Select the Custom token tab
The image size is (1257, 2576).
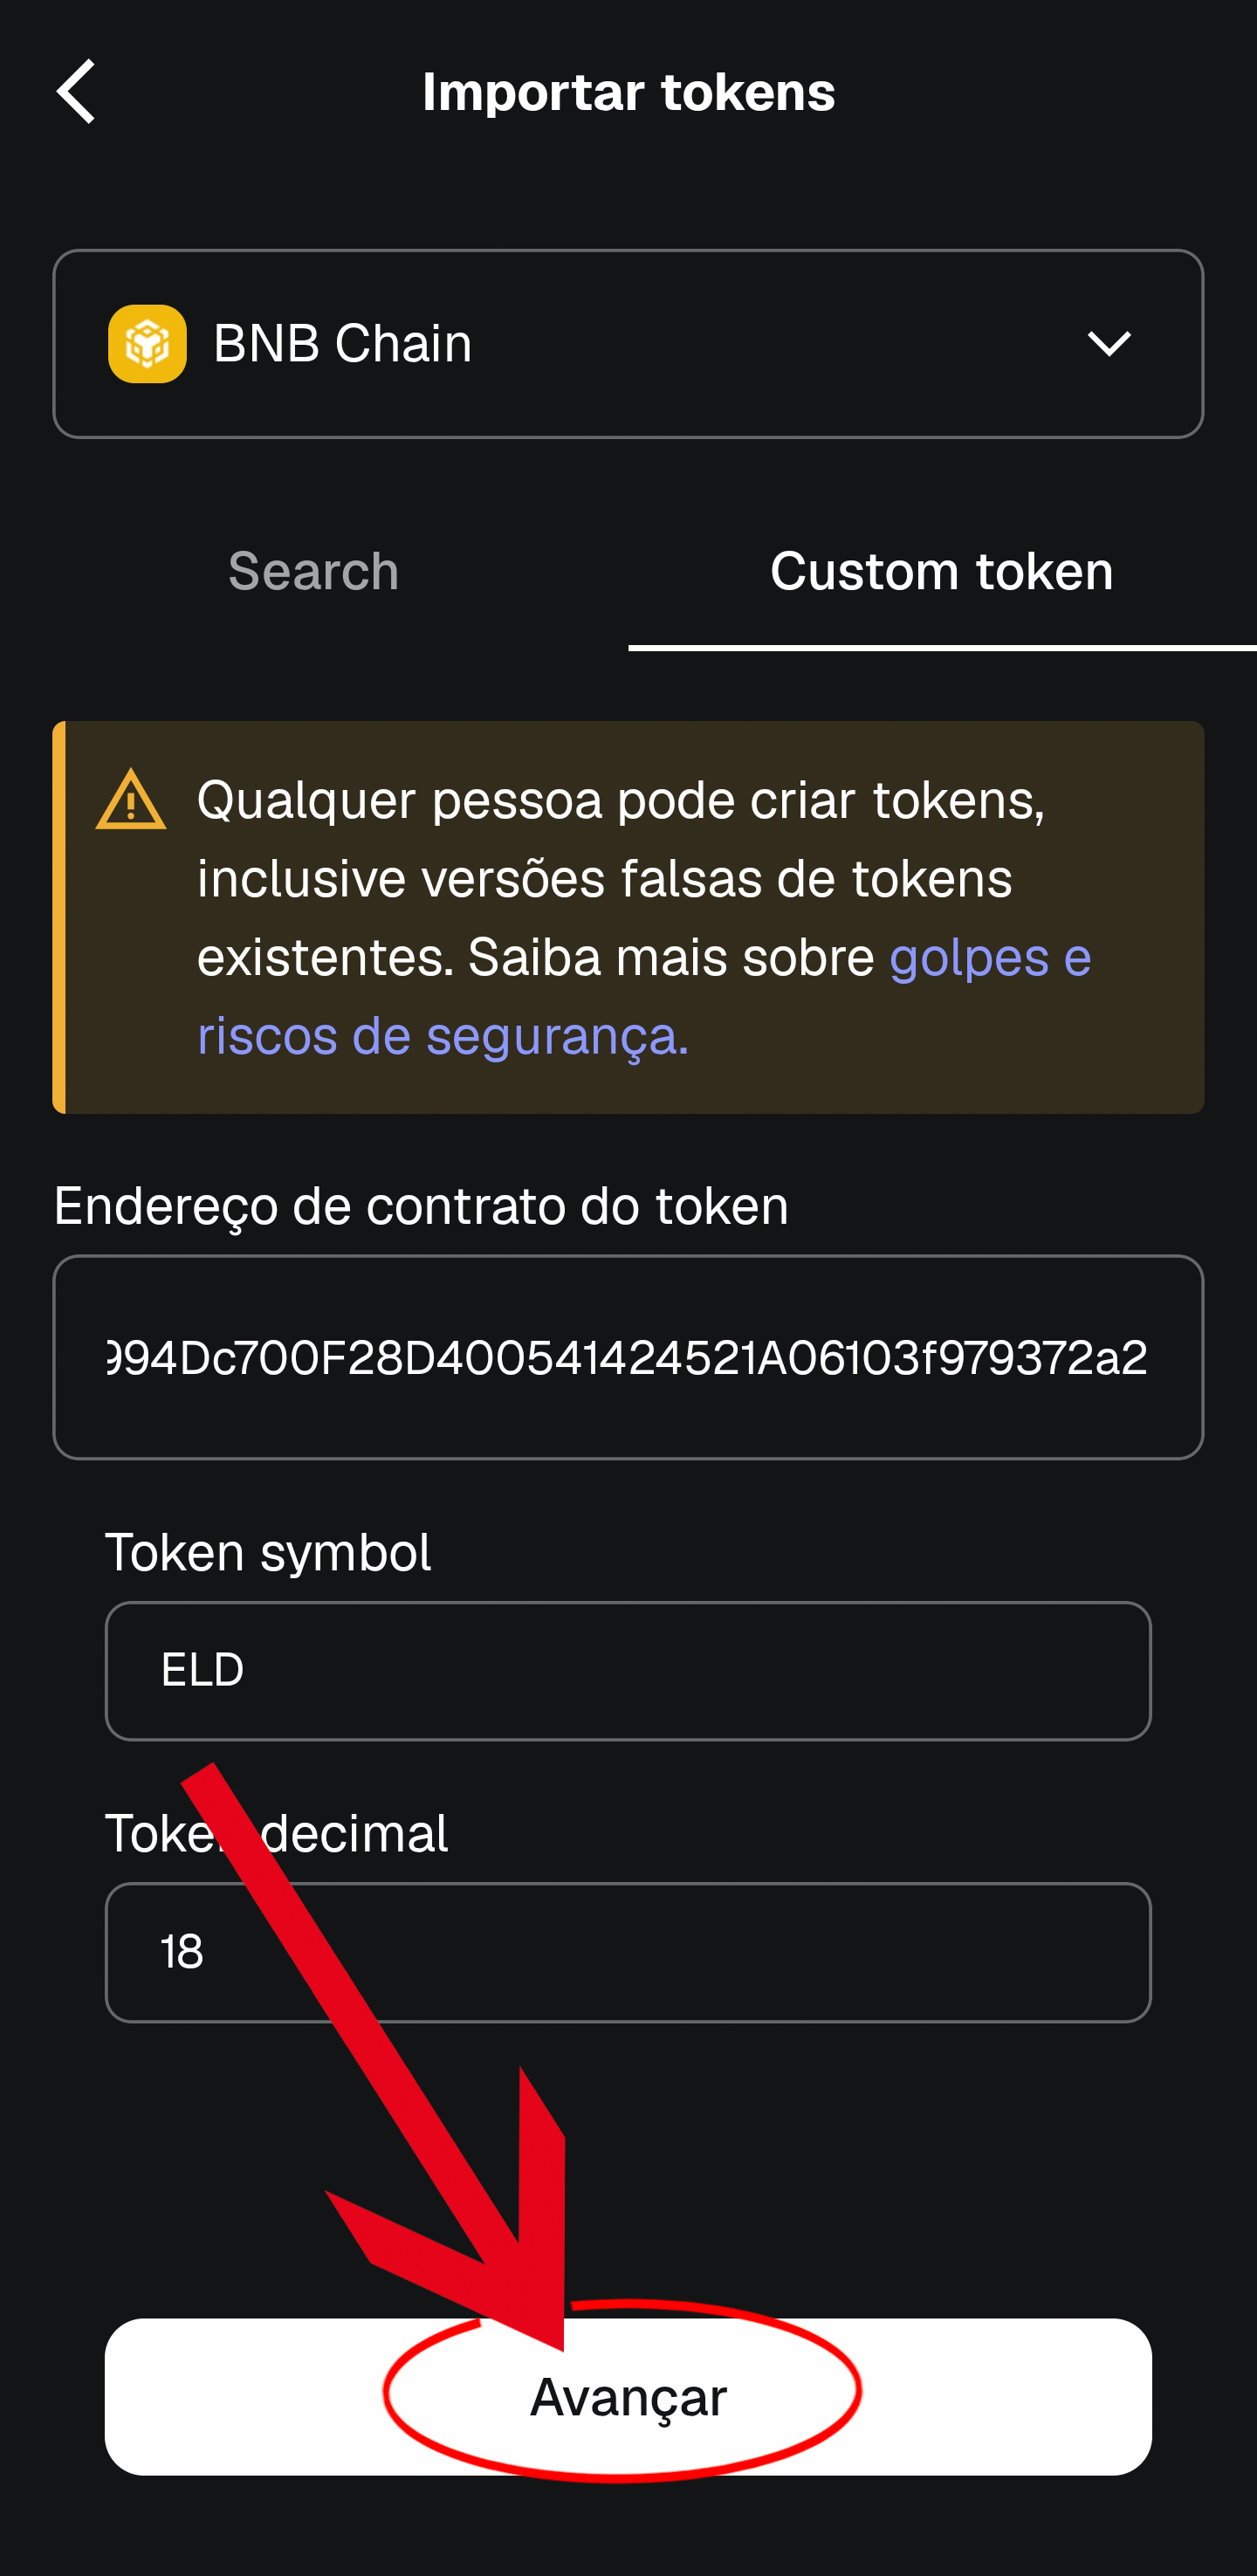pyautogui.click(x=941, y=571)
